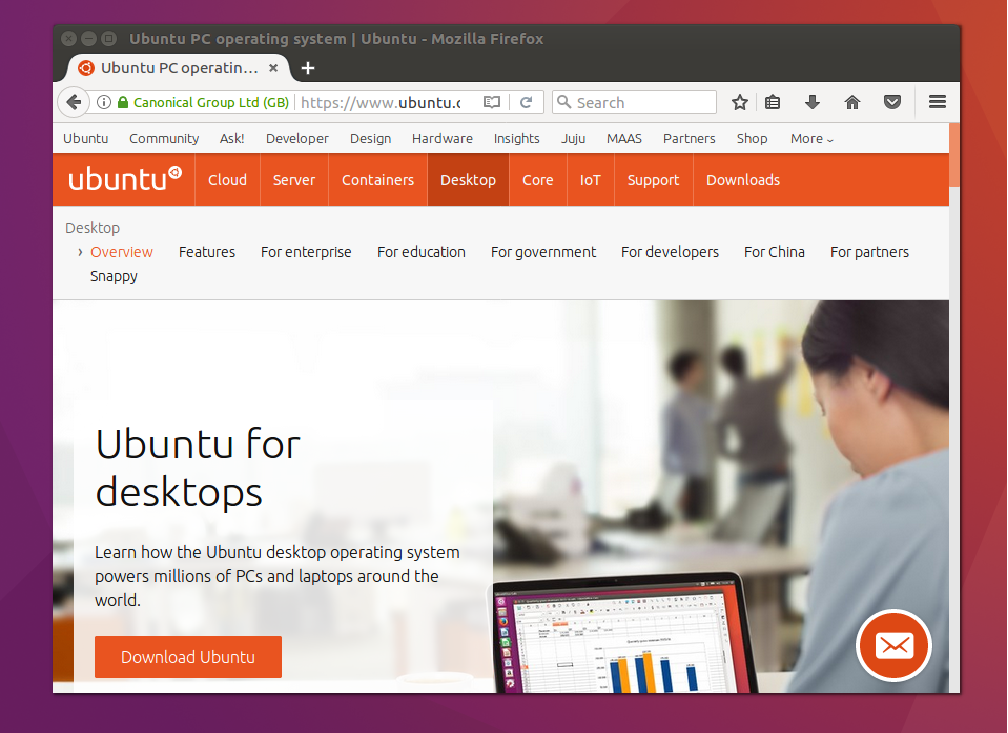Click the magnifier icon in the search box

click(x=564, y=102)
